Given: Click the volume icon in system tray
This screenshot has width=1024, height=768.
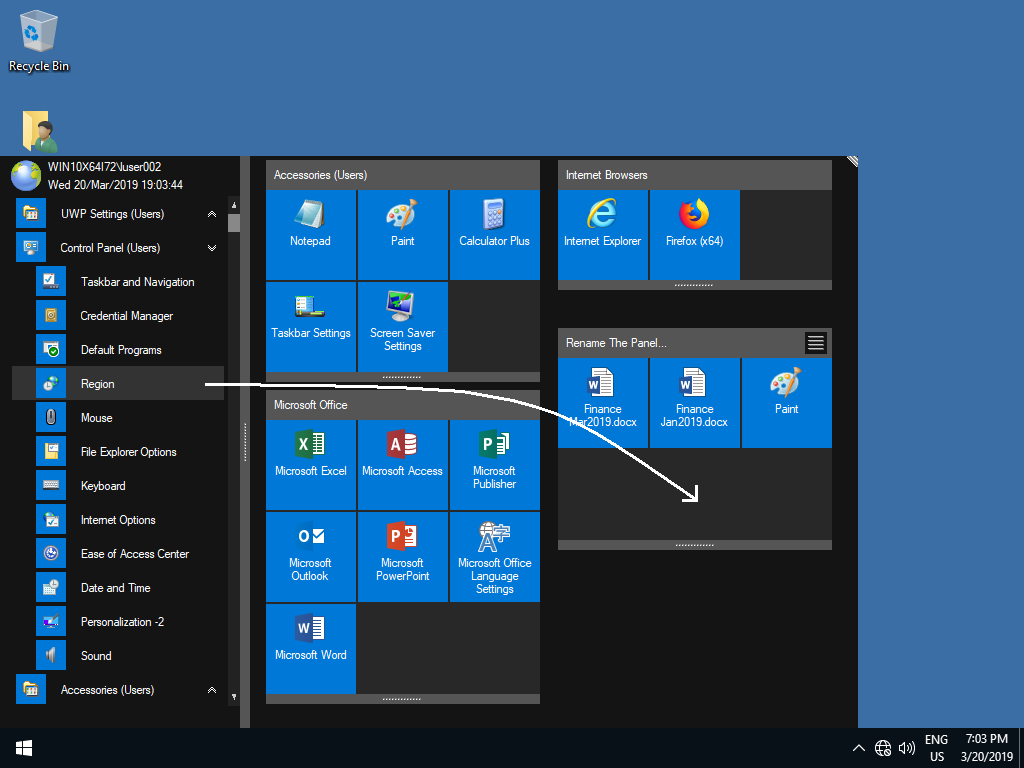Looking at the screenshot, I should (x=907, y=748).
